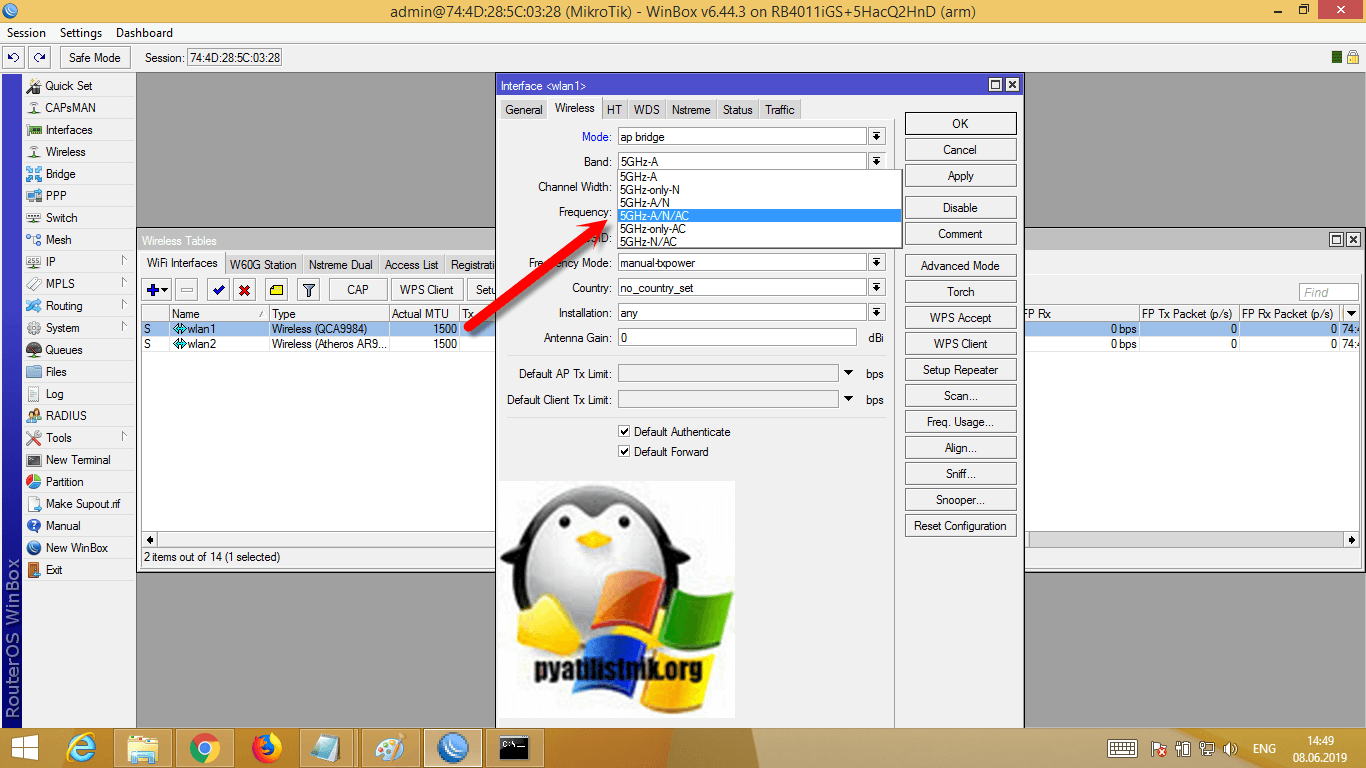Viewport: 1366px width, 768px height.
Task: Open the Settings menu
Action: click(x=81, y=33)
